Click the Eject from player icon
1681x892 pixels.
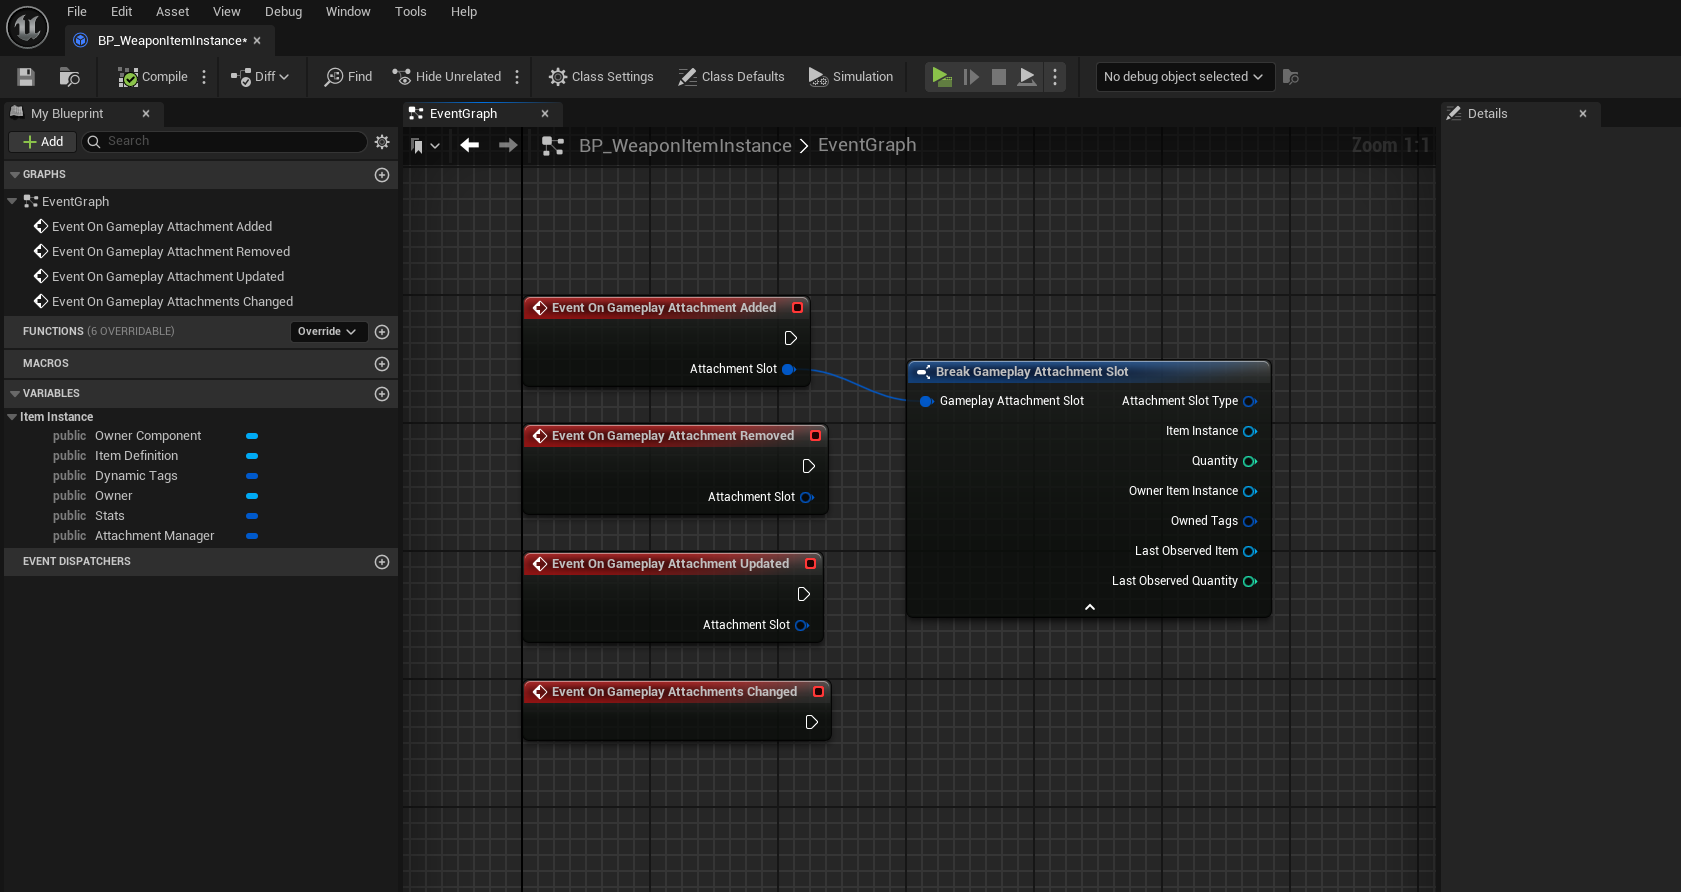tap(1027, 77)
